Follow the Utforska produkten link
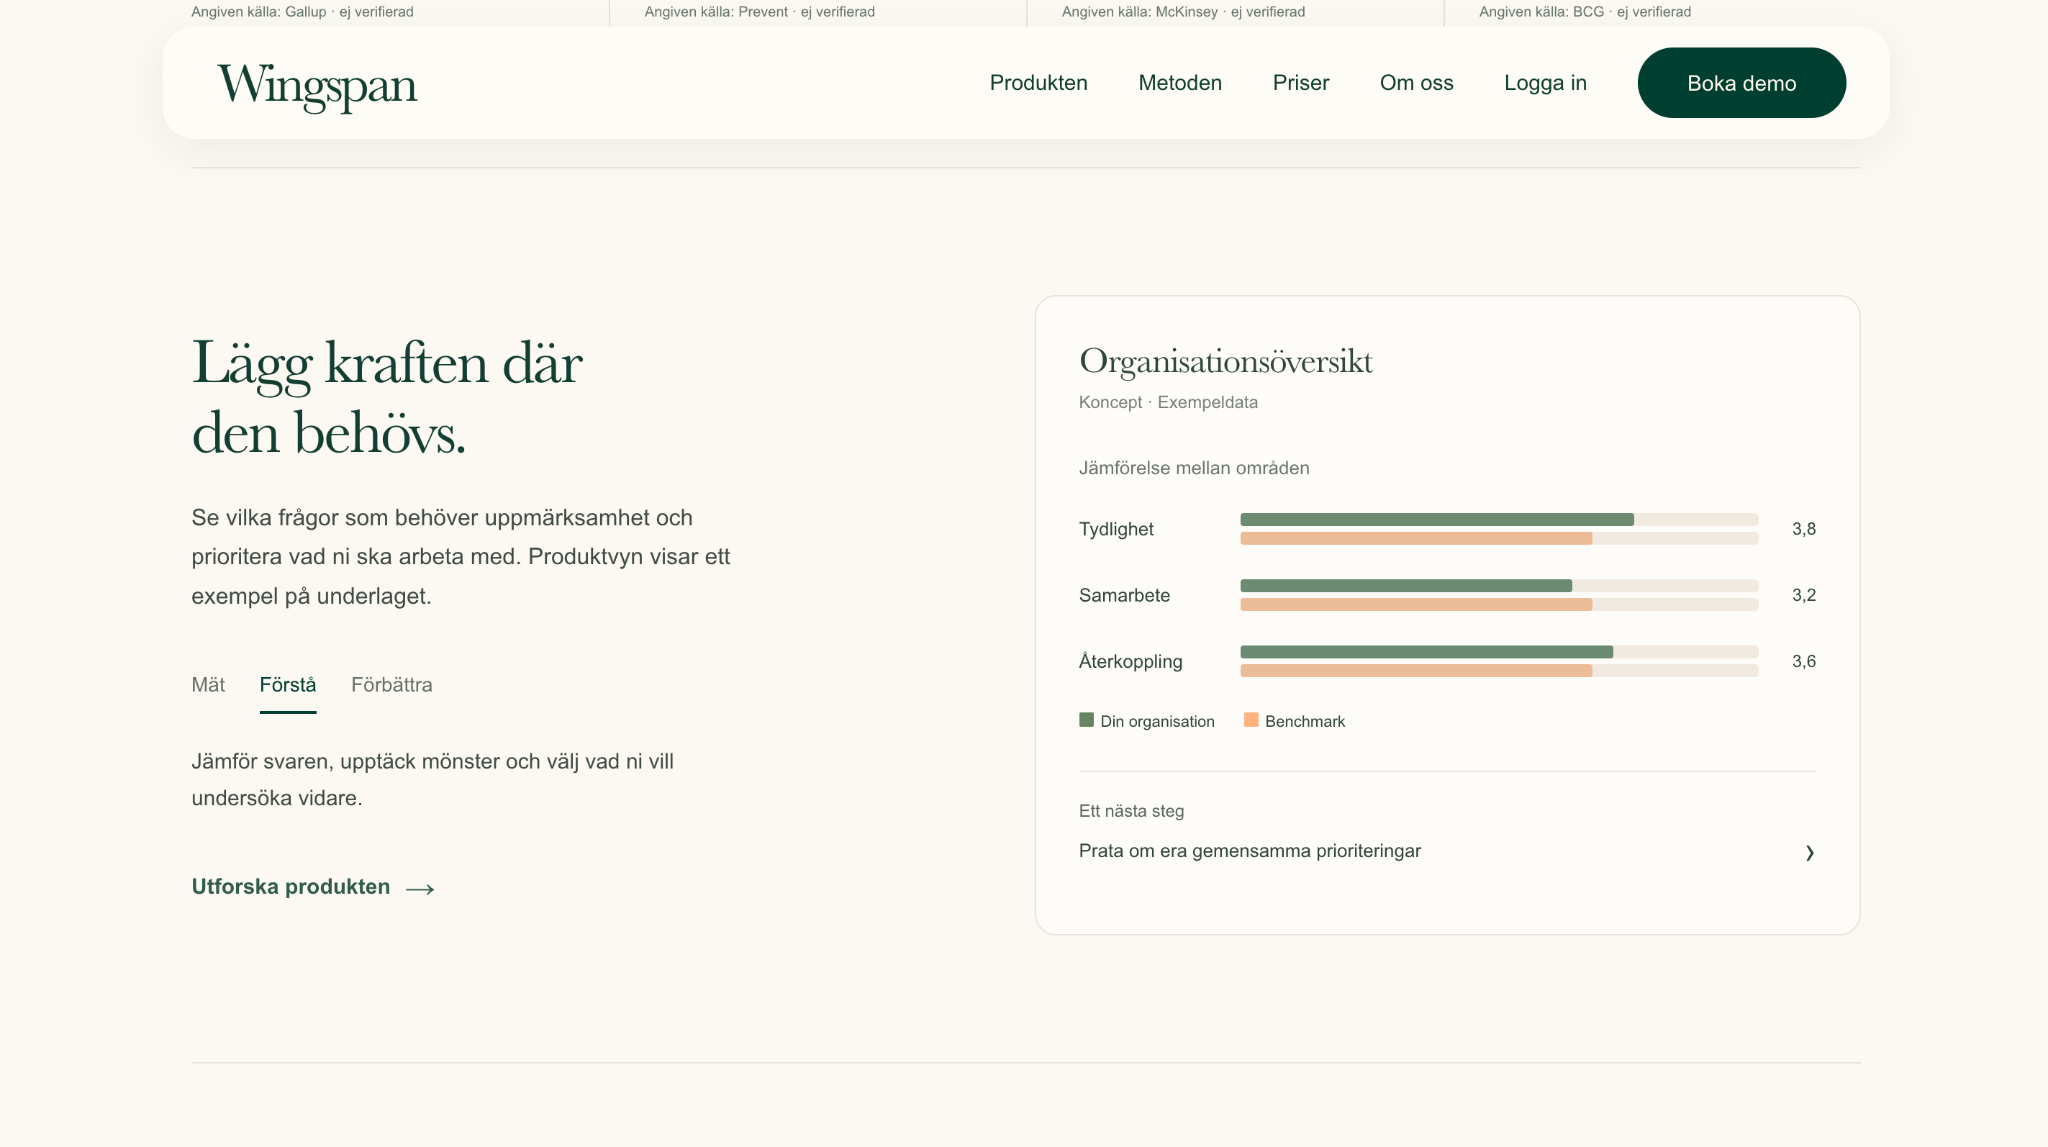This screenshot has width=2048, height=1147. pyautogui.click(x=313, y=887)
